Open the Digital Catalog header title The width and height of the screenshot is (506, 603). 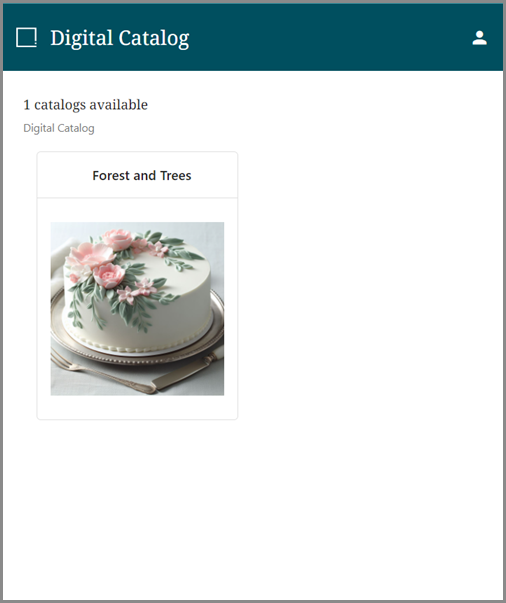tap(120, 38)
